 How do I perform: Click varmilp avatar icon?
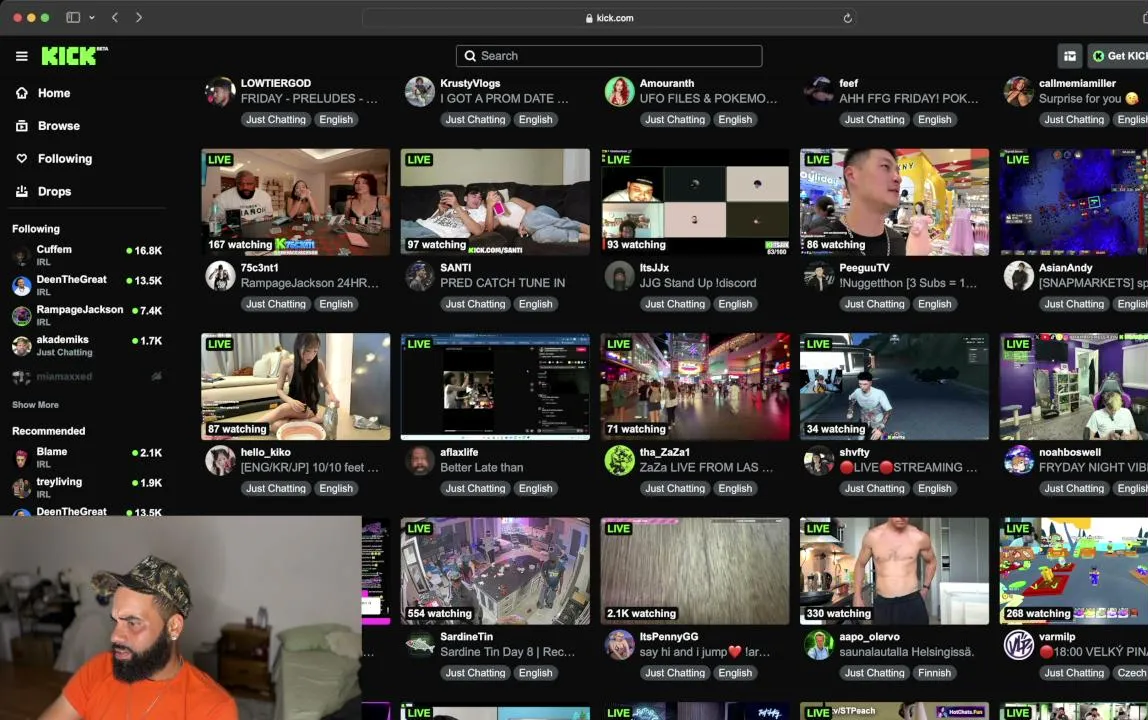1018,645
